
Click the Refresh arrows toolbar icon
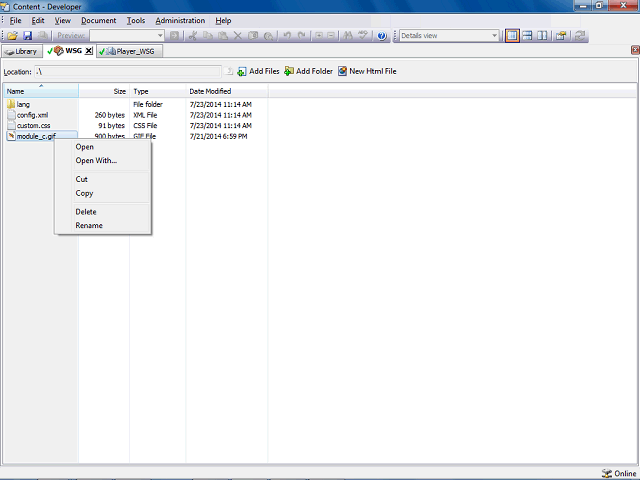[580, 36]
